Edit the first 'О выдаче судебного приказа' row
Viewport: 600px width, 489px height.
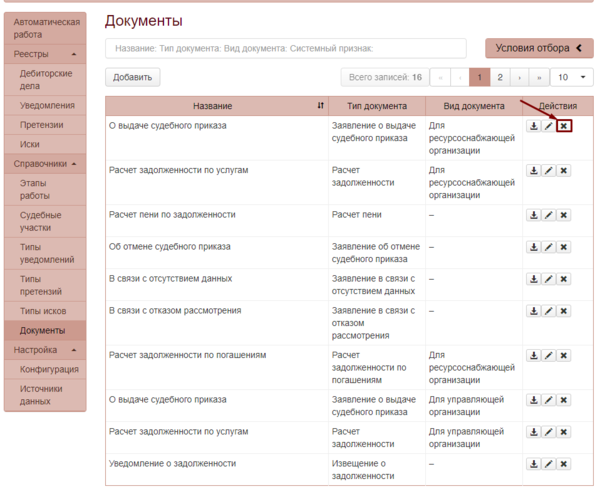[x=548, y=126]
